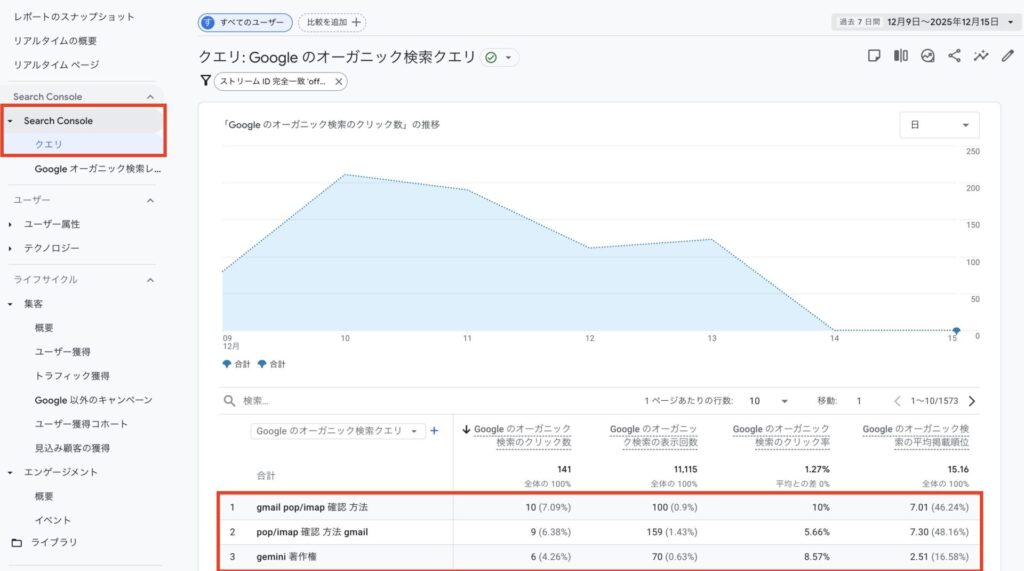Expand the ユーザー属性 tree item
The height and width of the screenshot is (571, 1024).
pyautogui.click(x=10, y=224)
